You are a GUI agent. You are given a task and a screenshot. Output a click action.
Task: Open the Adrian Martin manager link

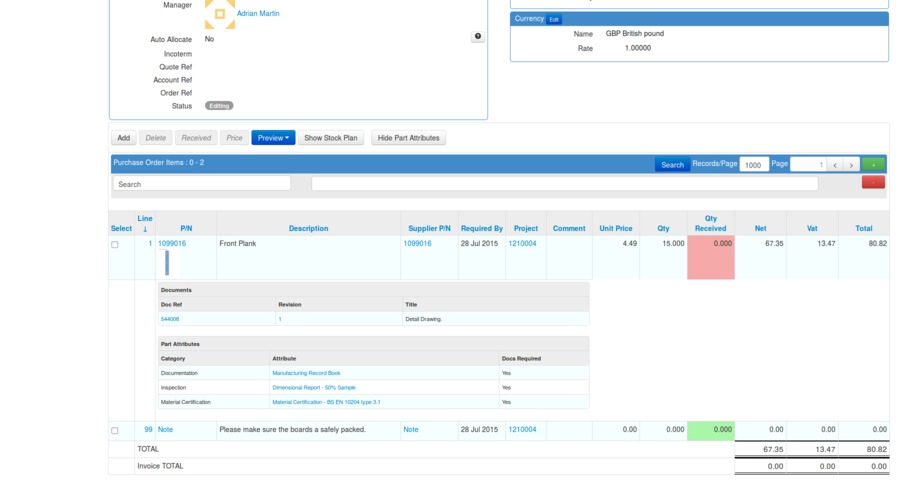pyautogui.click(x=258, y=14)
